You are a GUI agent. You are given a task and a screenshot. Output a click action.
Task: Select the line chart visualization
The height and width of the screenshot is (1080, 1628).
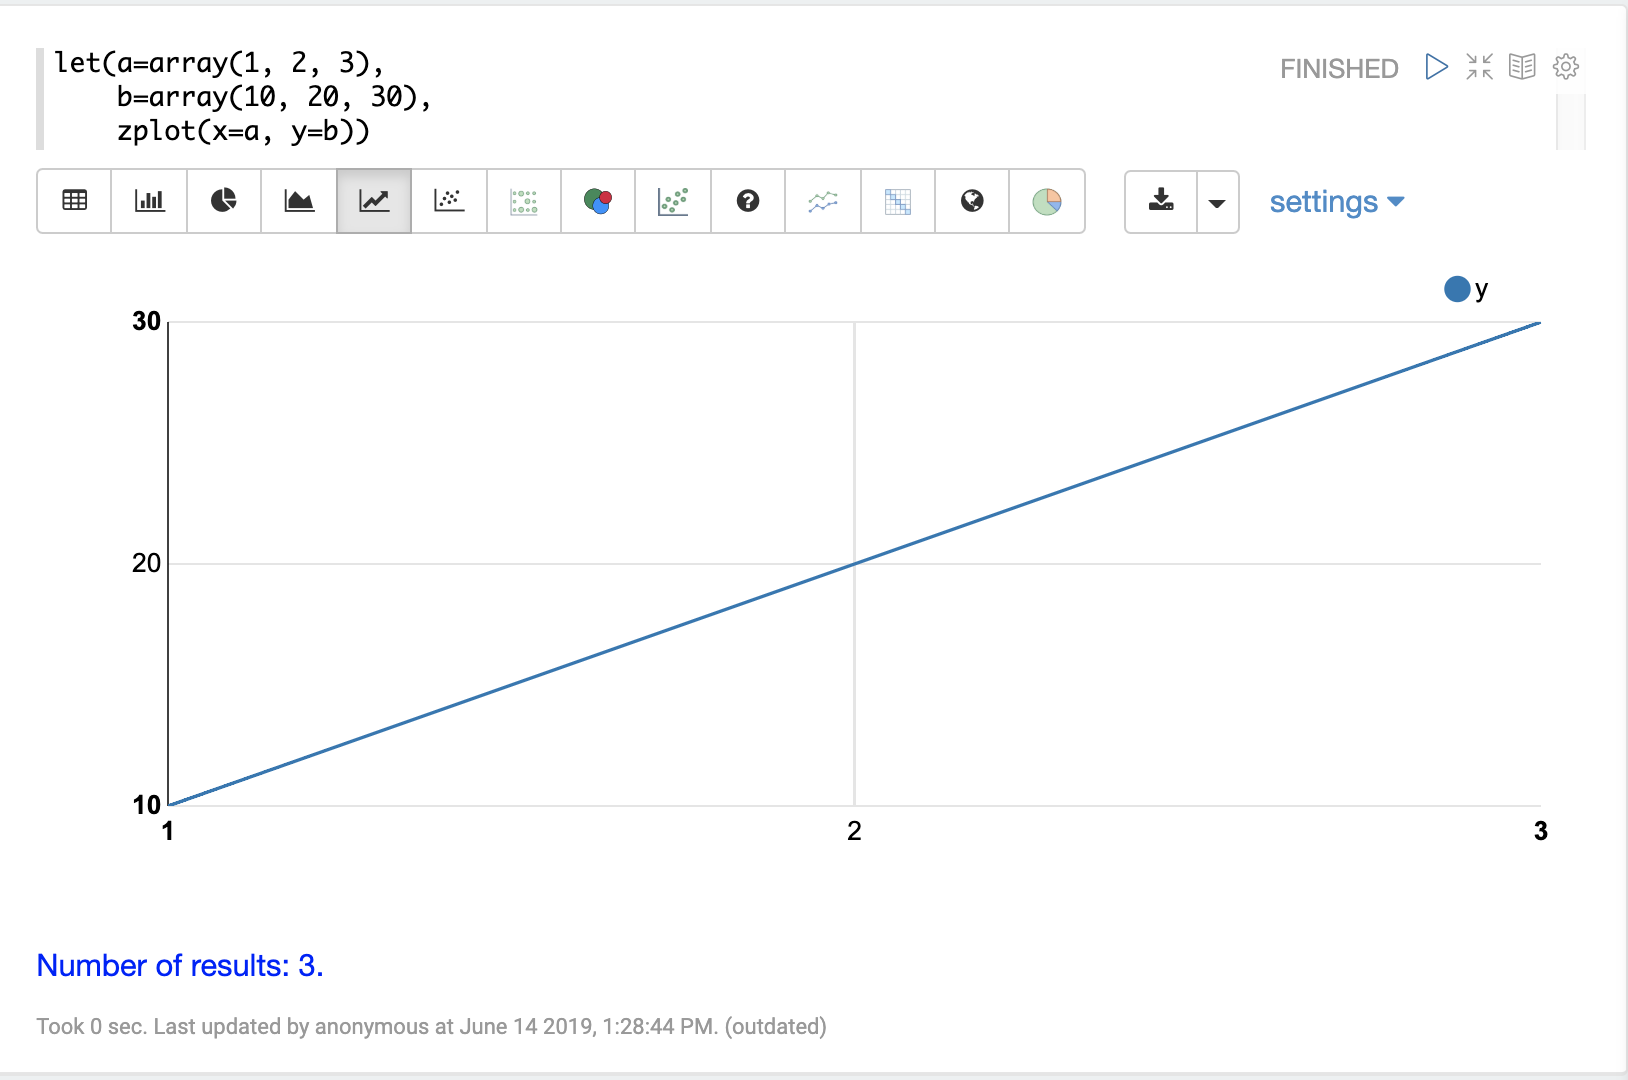pos(374,201)
